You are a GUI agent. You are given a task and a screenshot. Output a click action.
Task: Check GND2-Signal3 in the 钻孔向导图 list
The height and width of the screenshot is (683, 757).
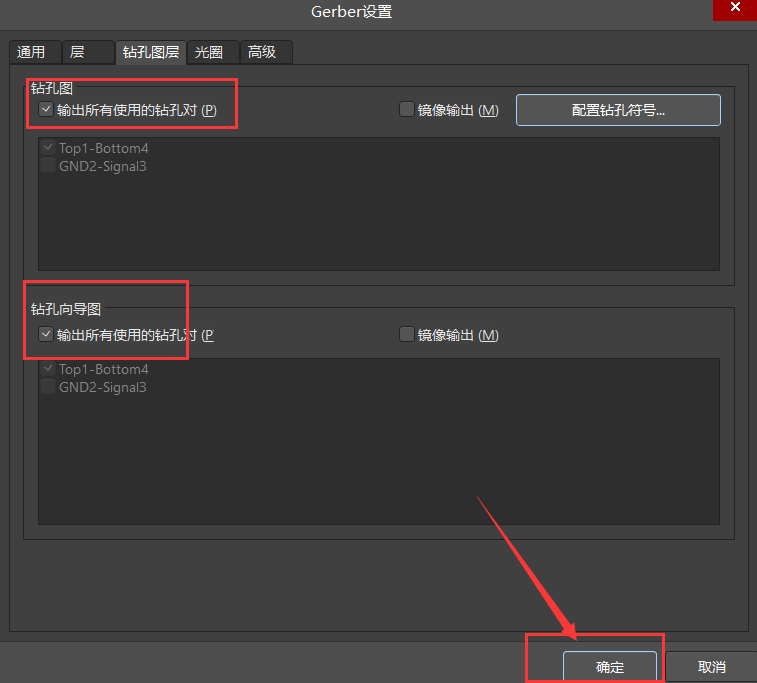(48, 387)
